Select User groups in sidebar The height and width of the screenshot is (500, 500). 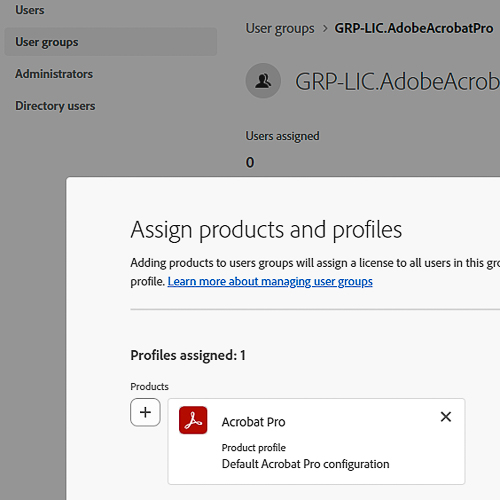(111, 42)
